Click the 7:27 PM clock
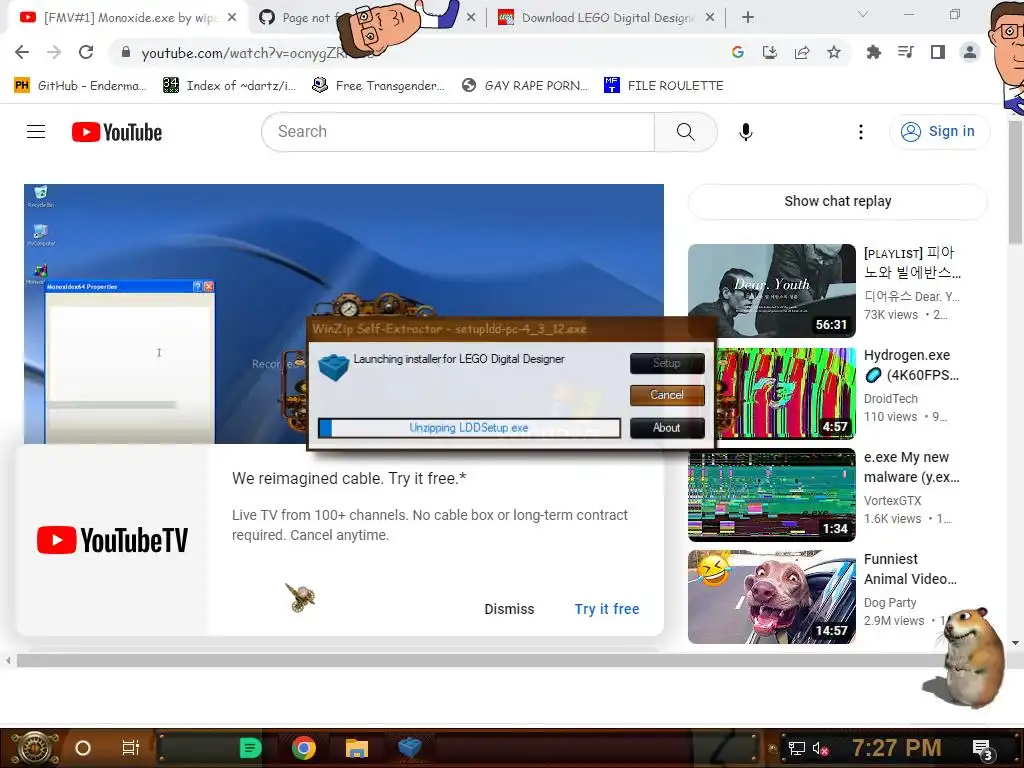1024x768 pixels. (896, 747)
